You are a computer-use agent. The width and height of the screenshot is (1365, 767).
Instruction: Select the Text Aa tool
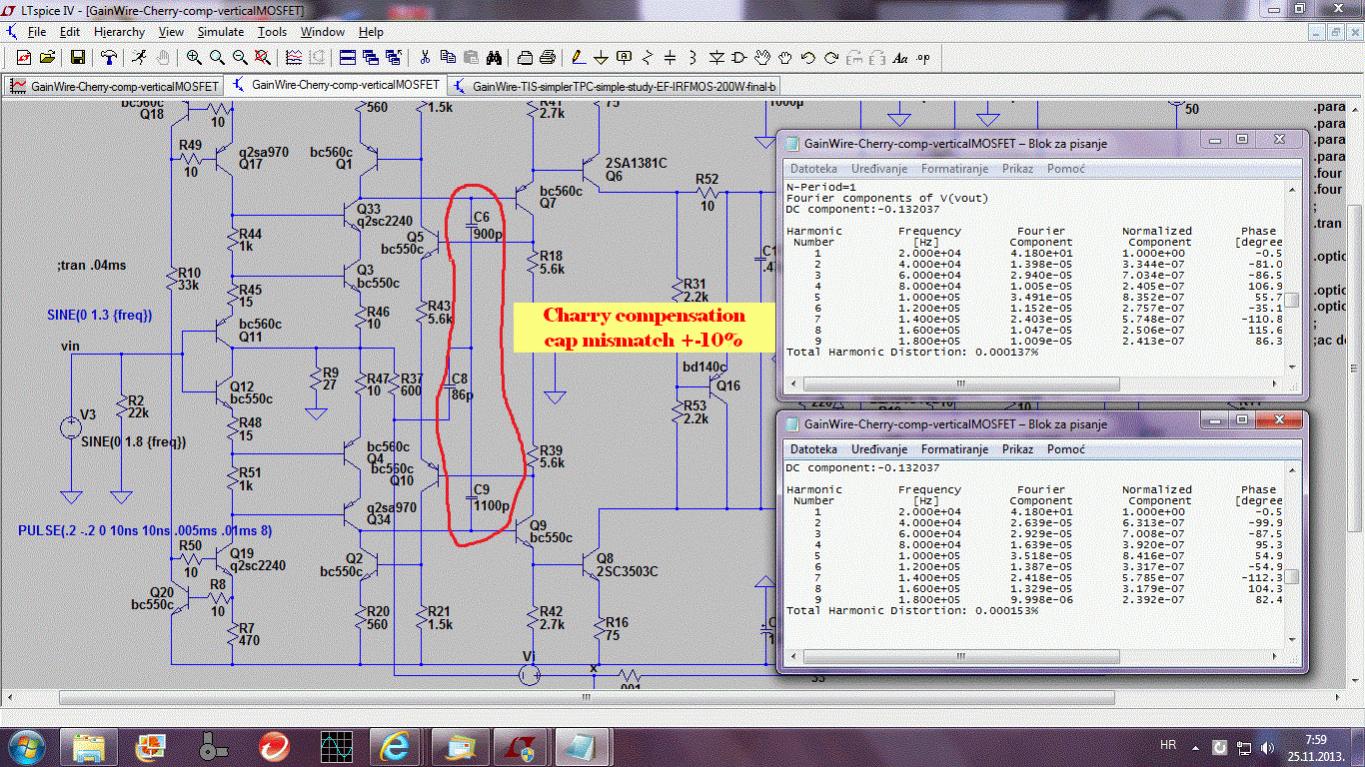[x=900, y=58]
